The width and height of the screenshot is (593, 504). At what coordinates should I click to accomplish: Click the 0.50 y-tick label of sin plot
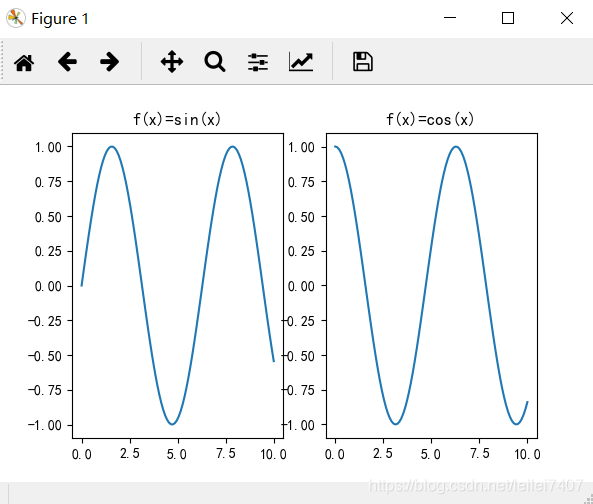[x=48, y=217]
